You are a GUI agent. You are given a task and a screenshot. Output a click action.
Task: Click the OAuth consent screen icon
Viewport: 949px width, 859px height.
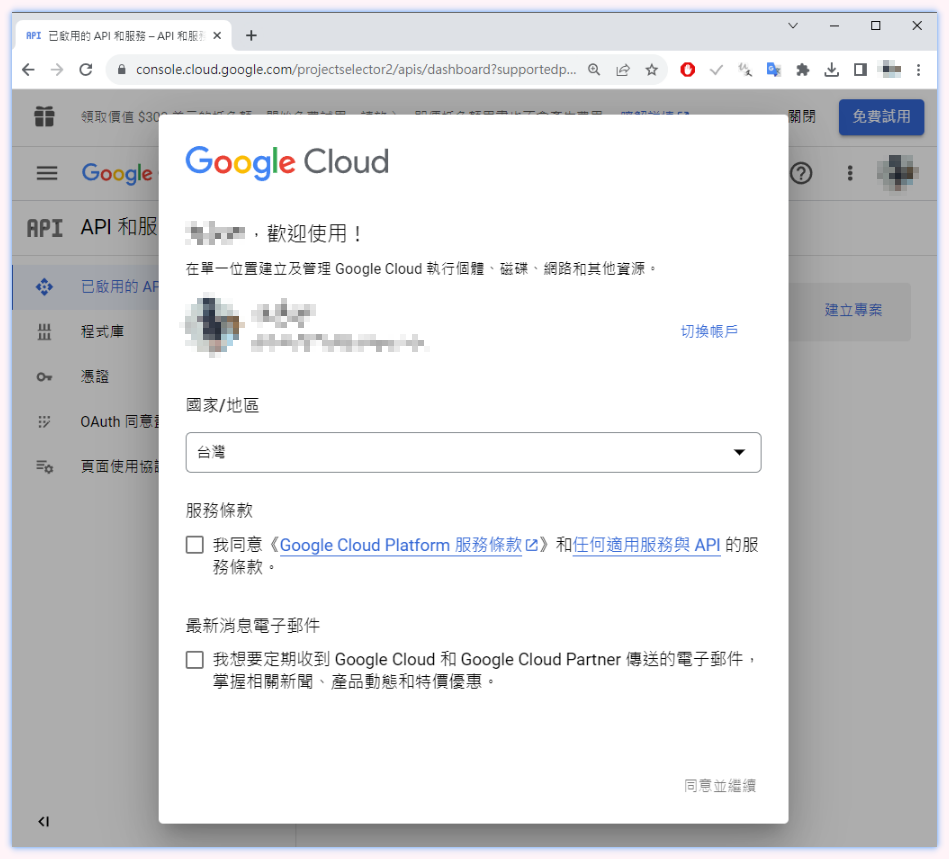click(x=44, y=421)
